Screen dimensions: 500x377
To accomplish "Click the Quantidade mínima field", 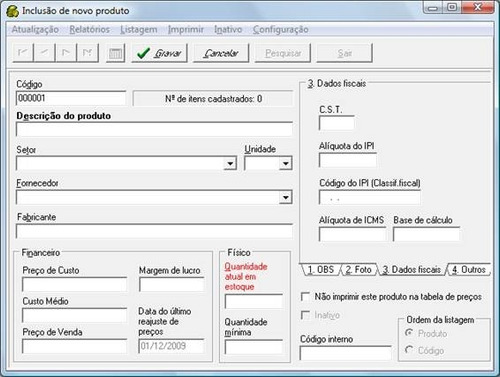I will click(x=254, y=347).
